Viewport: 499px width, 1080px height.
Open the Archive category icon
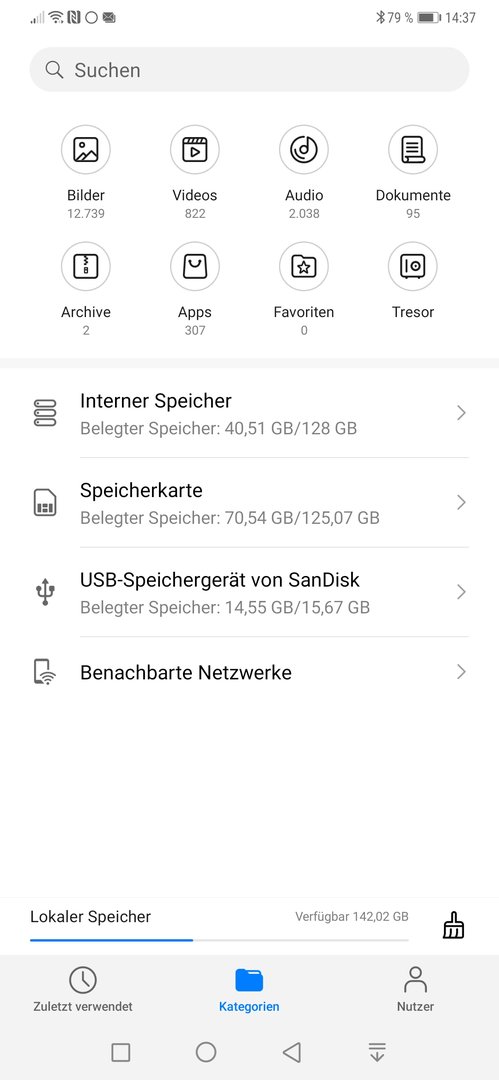[x=86, y=266]
